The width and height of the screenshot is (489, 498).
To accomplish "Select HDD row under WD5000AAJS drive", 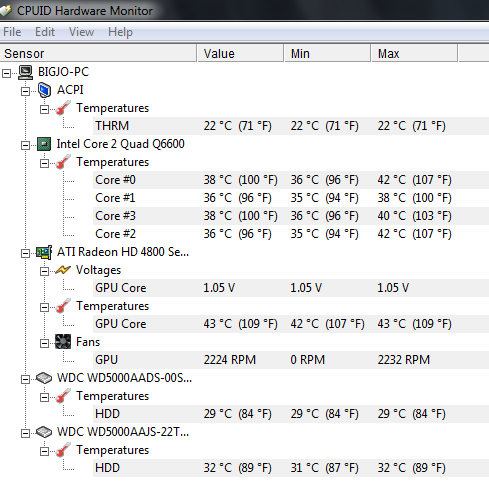I will [x=291, y=468].
